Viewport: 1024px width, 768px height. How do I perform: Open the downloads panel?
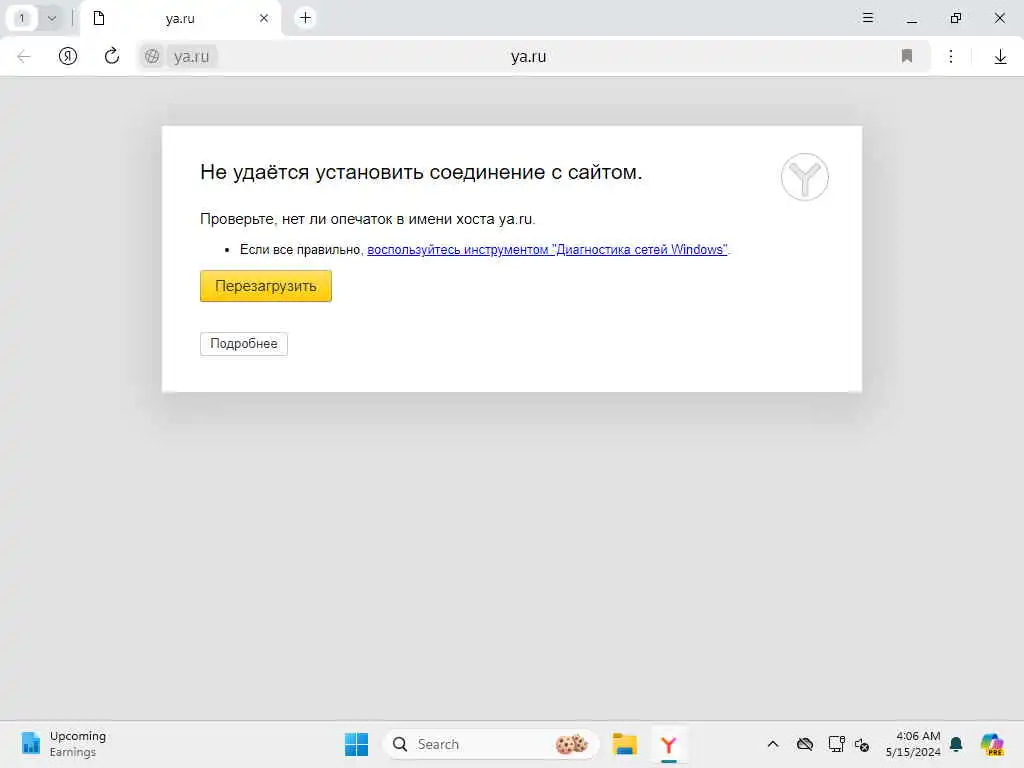(1000, 57)
